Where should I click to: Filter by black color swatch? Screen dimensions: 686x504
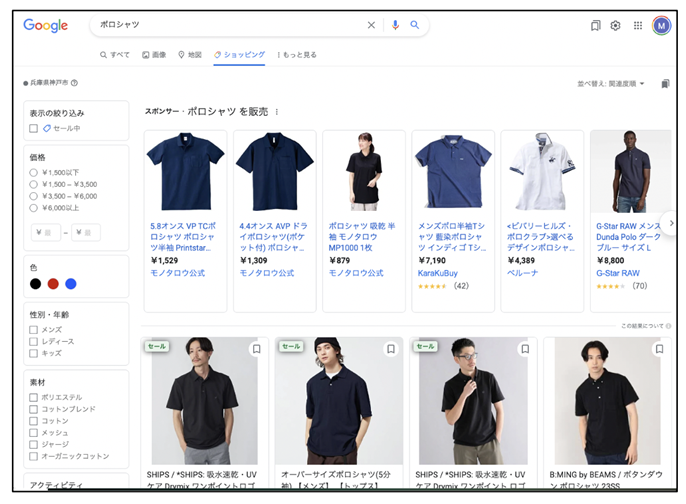click(35, 284)
